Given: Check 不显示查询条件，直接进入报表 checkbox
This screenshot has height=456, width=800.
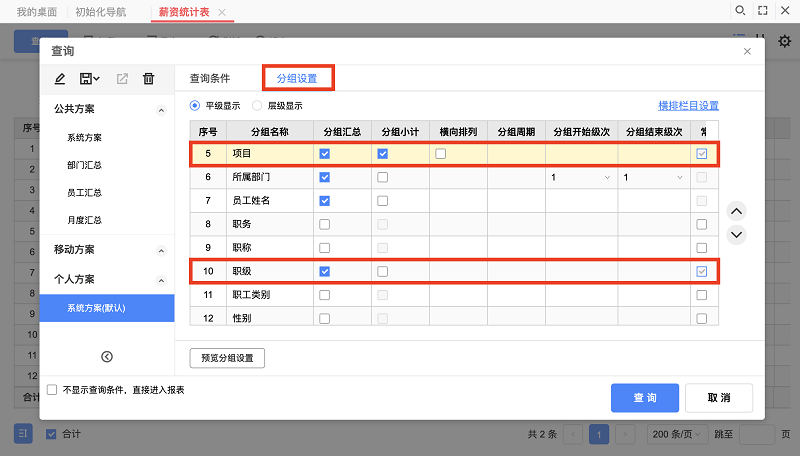Looking at the screenshot, I should click(x=52, y=390).
